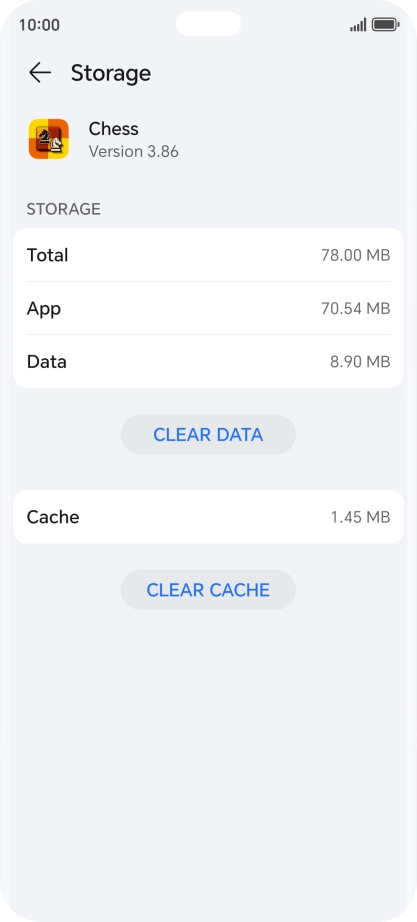Tap the Version 3.86 text
417x922 pixels.
(134, 152)
